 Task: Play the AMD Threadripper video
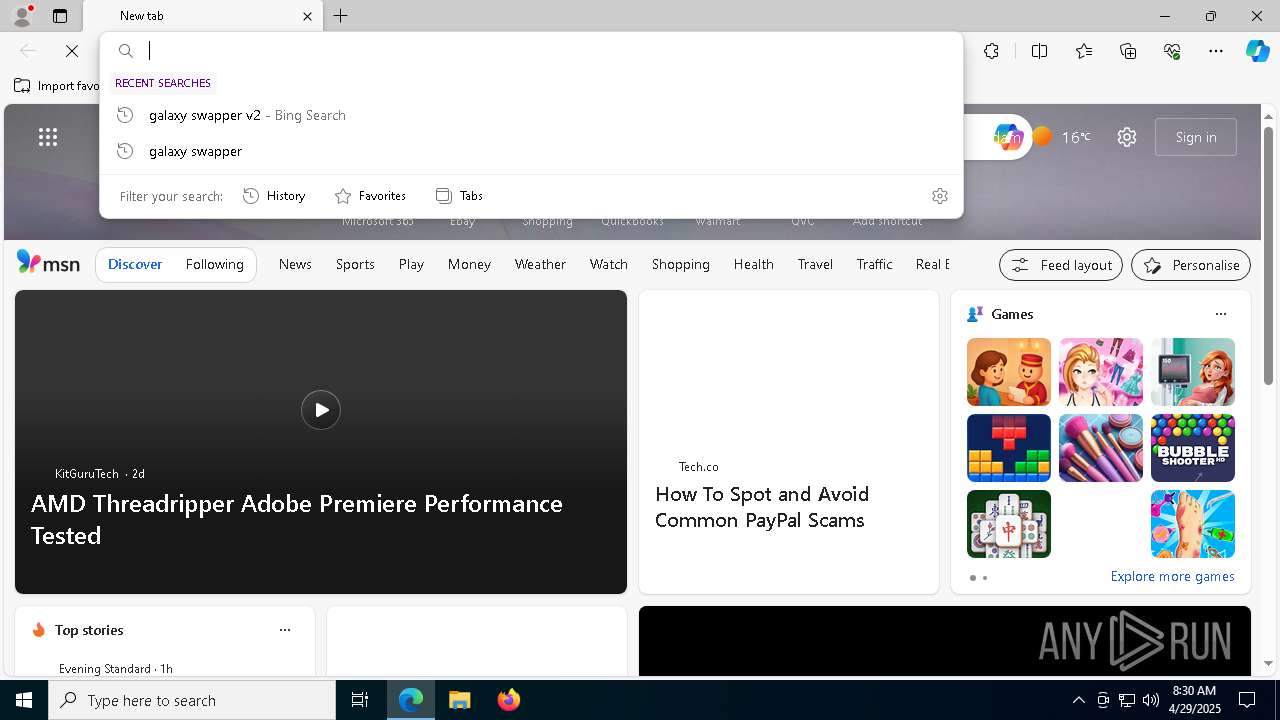pos(321,410)
